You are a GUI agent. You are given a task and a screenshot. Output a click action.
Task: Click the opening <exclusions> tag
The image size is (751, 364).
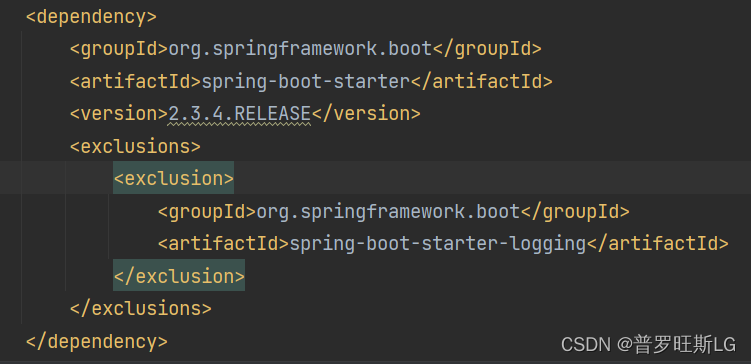click(x=136, y=146)
